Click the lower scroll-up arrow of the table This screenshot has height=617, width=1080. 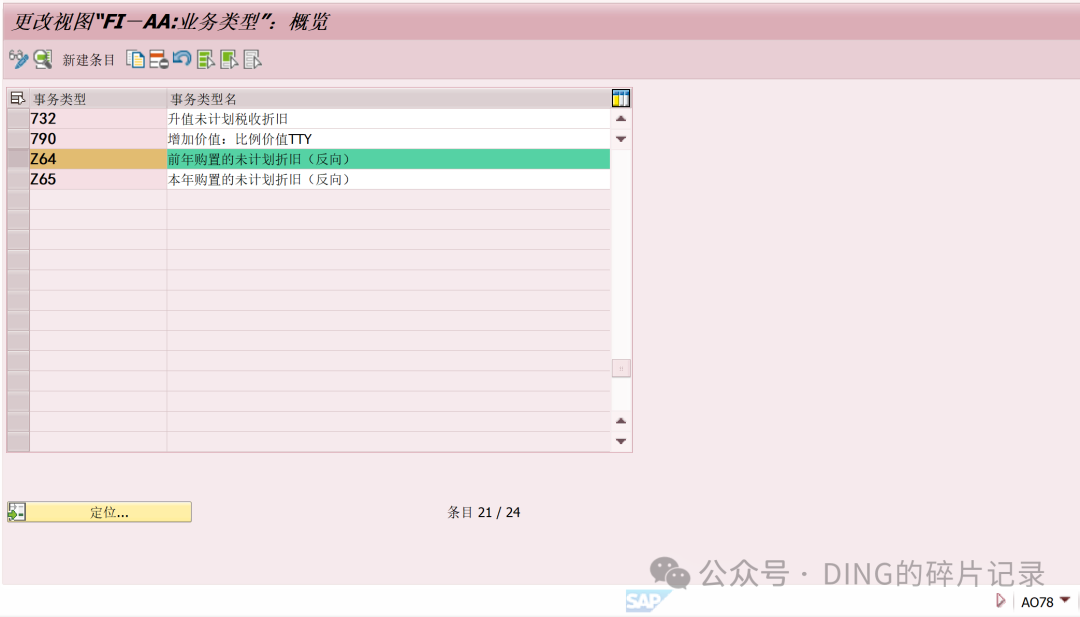621,421
